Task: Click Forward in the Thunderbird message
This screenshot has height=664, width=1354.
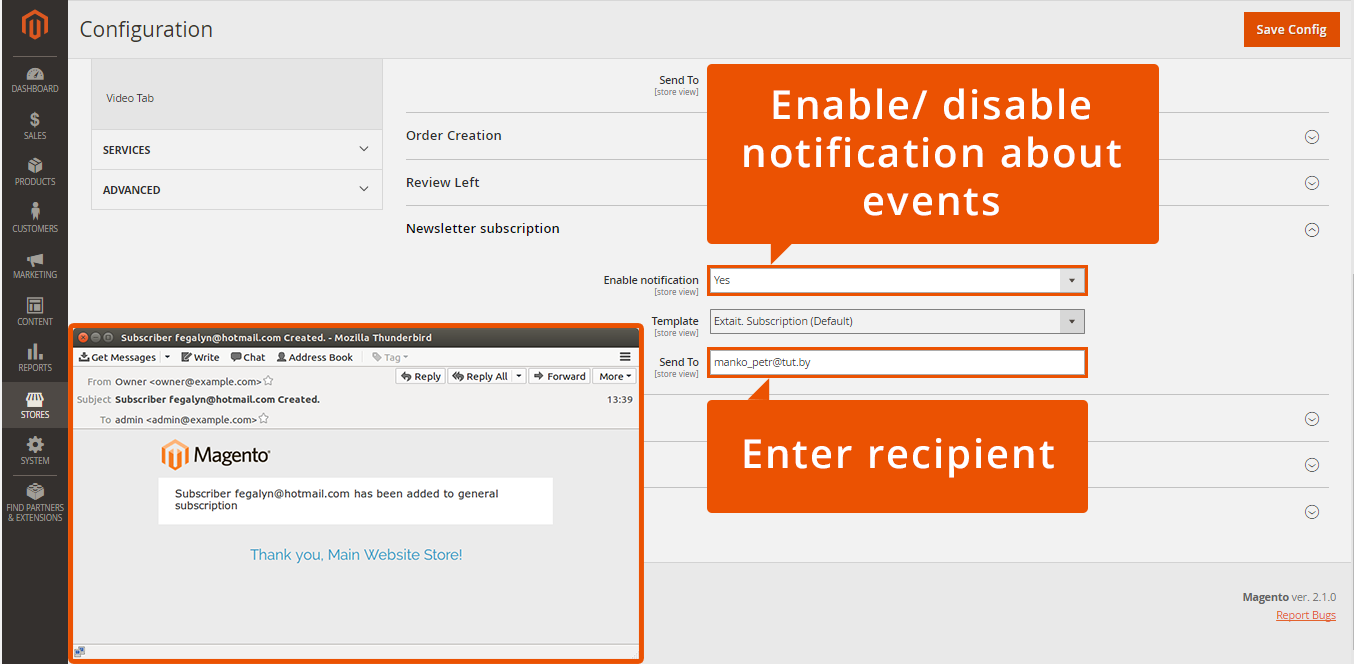Action: coord(559,376)
